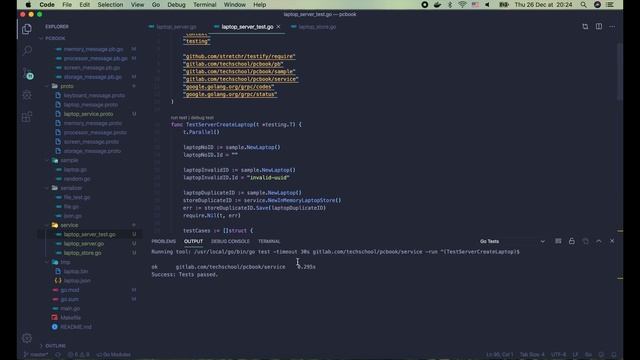Open laptop.json in tmp folder
Viewport: 640px width, 360px height.
pyautogui.click(x=77, y=281)
